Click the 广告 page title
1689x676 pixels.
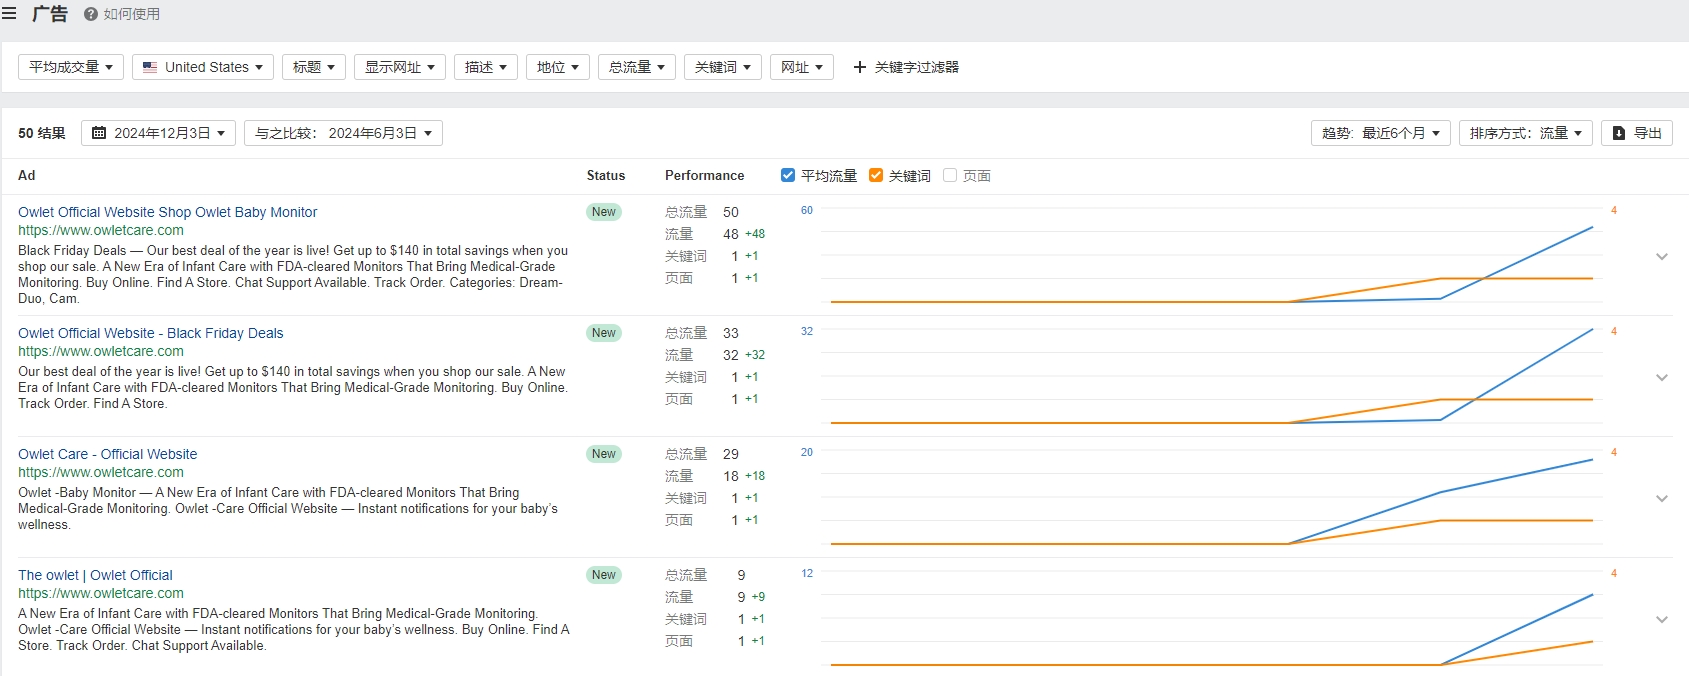tap(50, 14)
